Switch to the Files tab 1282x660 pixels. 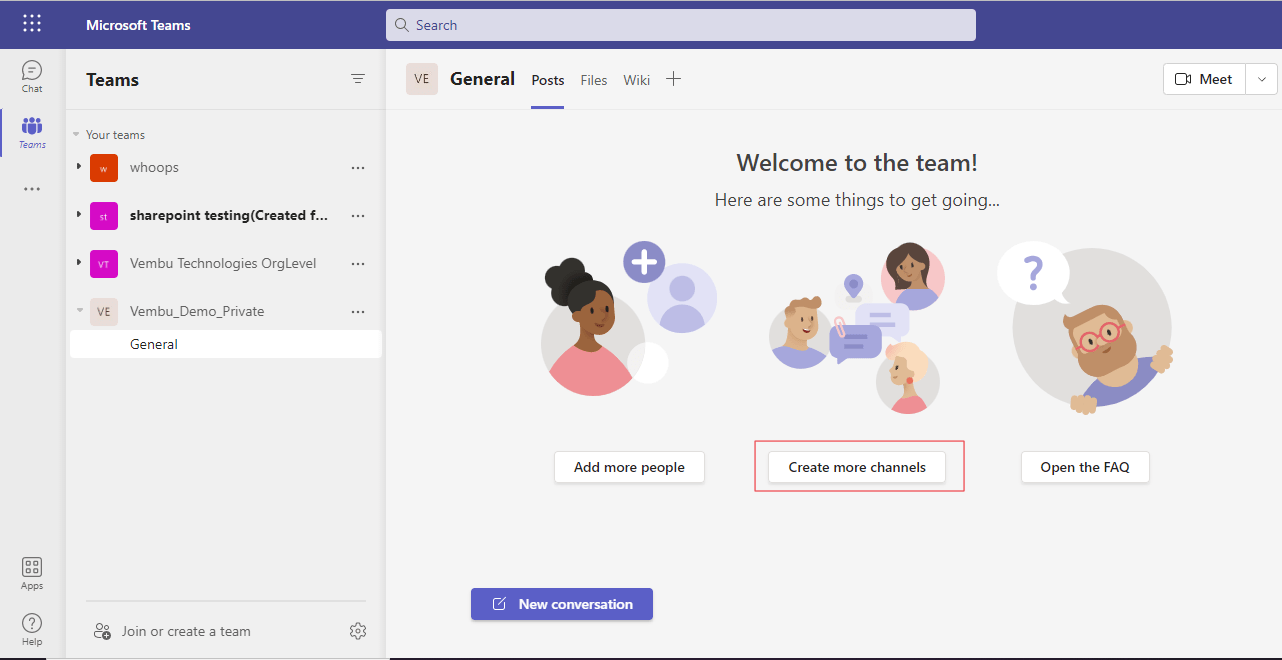point(594,80)
